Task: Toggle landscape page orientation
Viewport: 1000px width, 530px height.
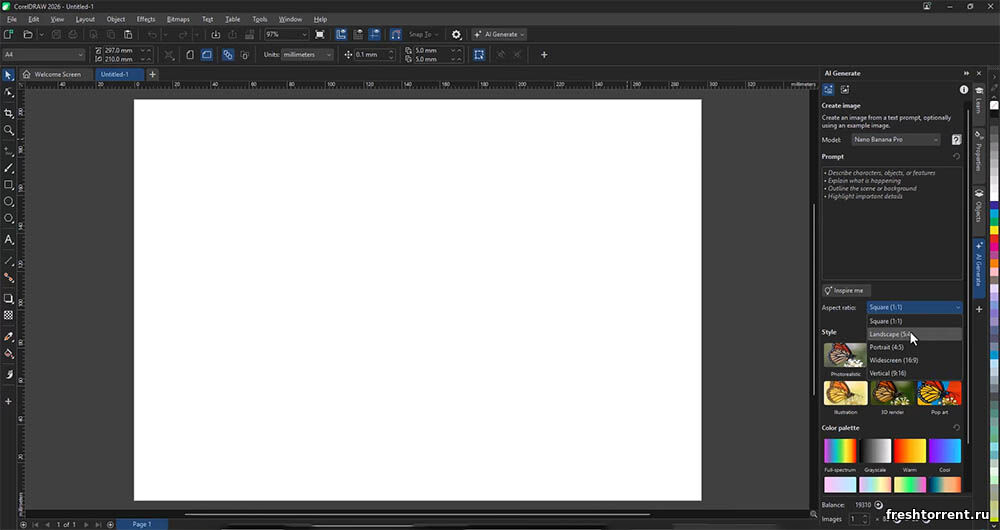Action: pyautogui.click(x=207, y=55)
